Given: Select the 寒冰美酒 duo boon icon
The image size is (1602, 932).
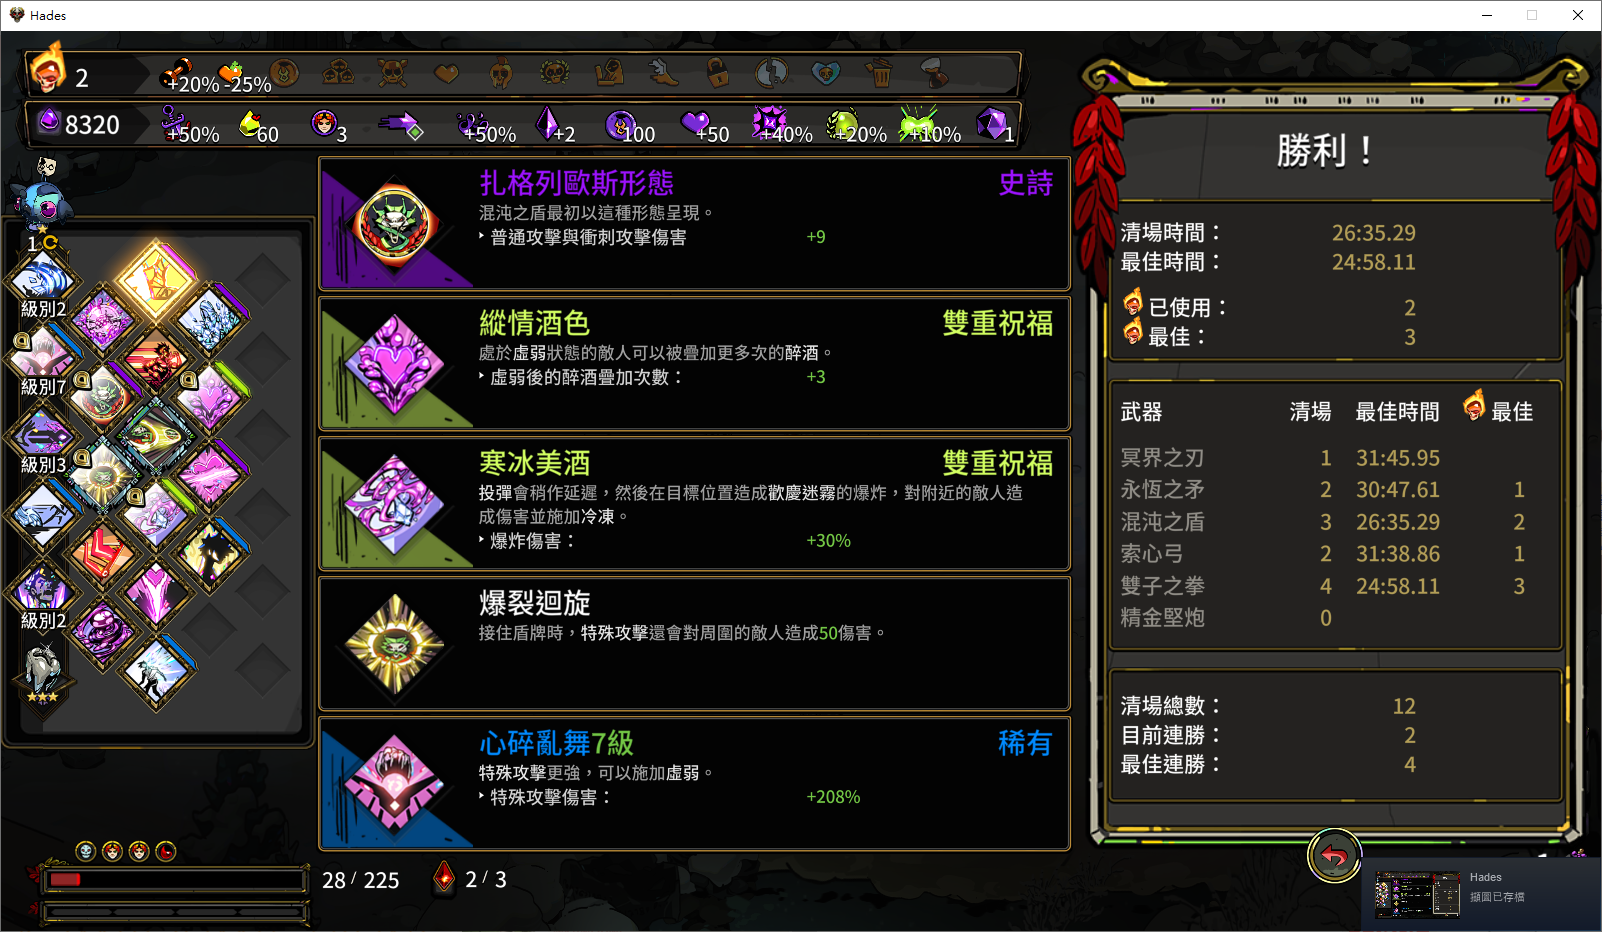Looking at the screenshot, I should (394, 504).
